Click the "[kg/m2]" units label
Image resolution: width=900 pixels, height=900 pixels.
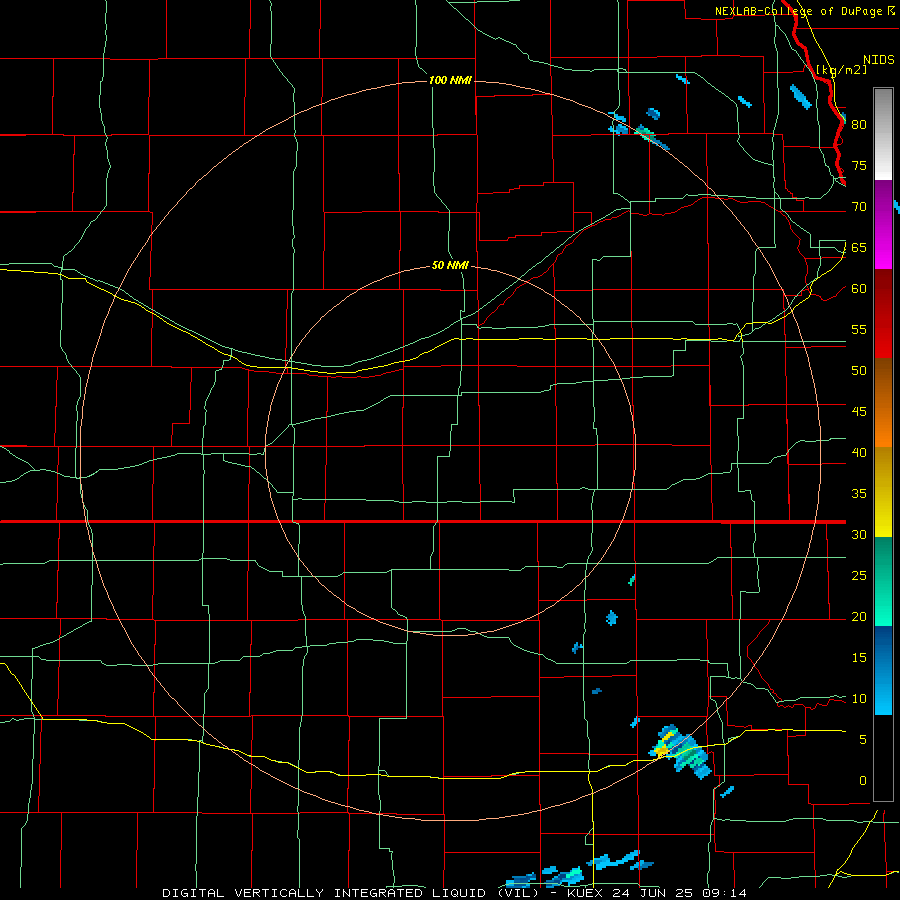pyautogui.click(x=841, y=70)
